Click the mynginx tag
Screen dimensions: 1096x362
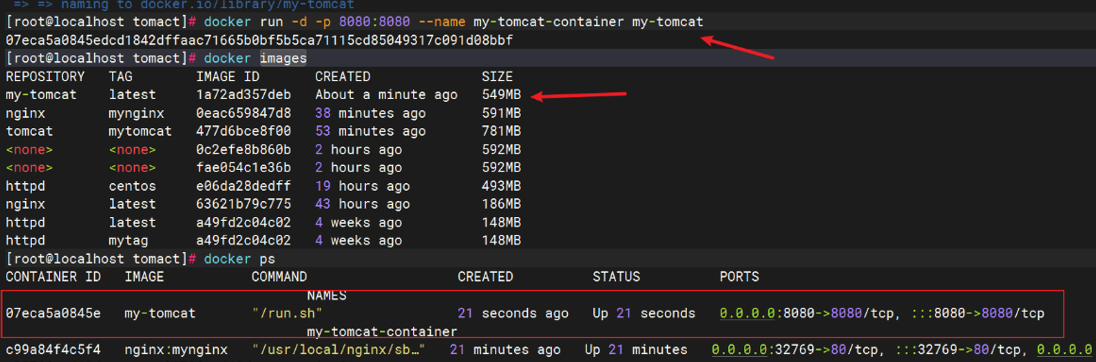click(136, 113)
